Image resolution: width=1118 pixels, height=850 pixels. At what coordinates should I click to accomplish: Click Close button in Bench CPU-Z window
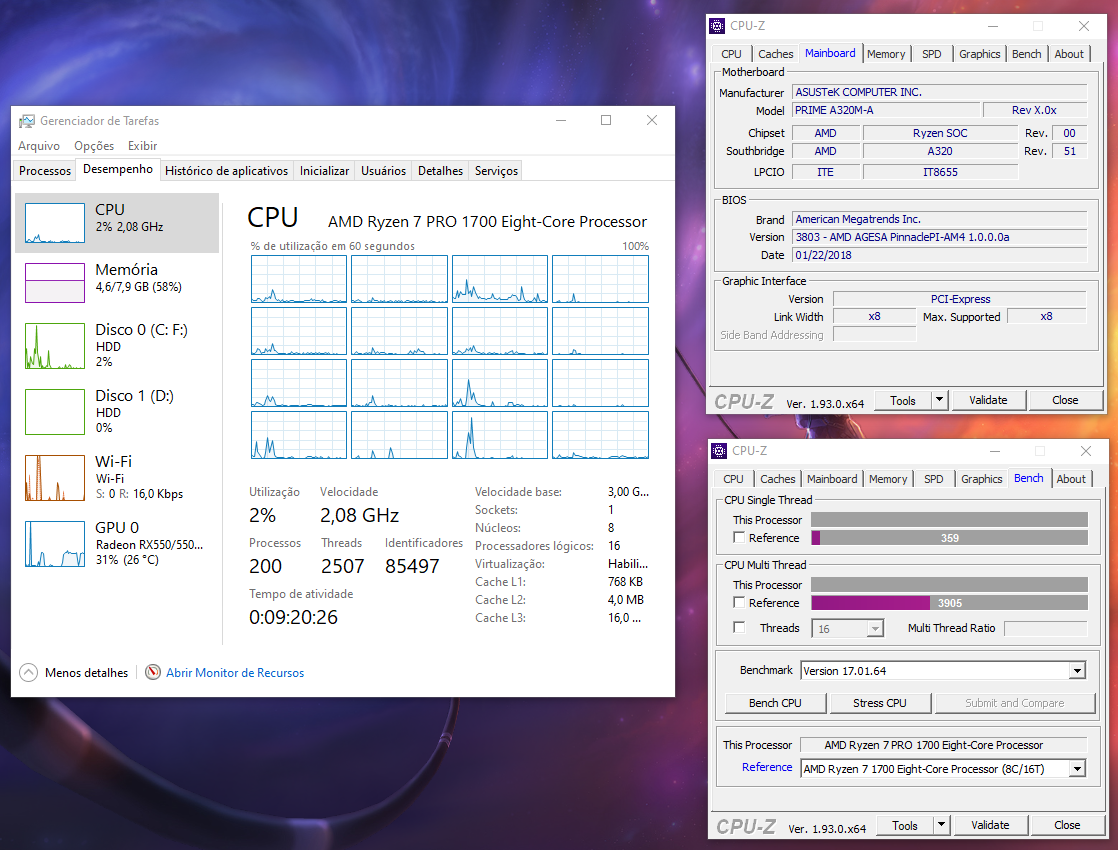[x=1067, y=825]
